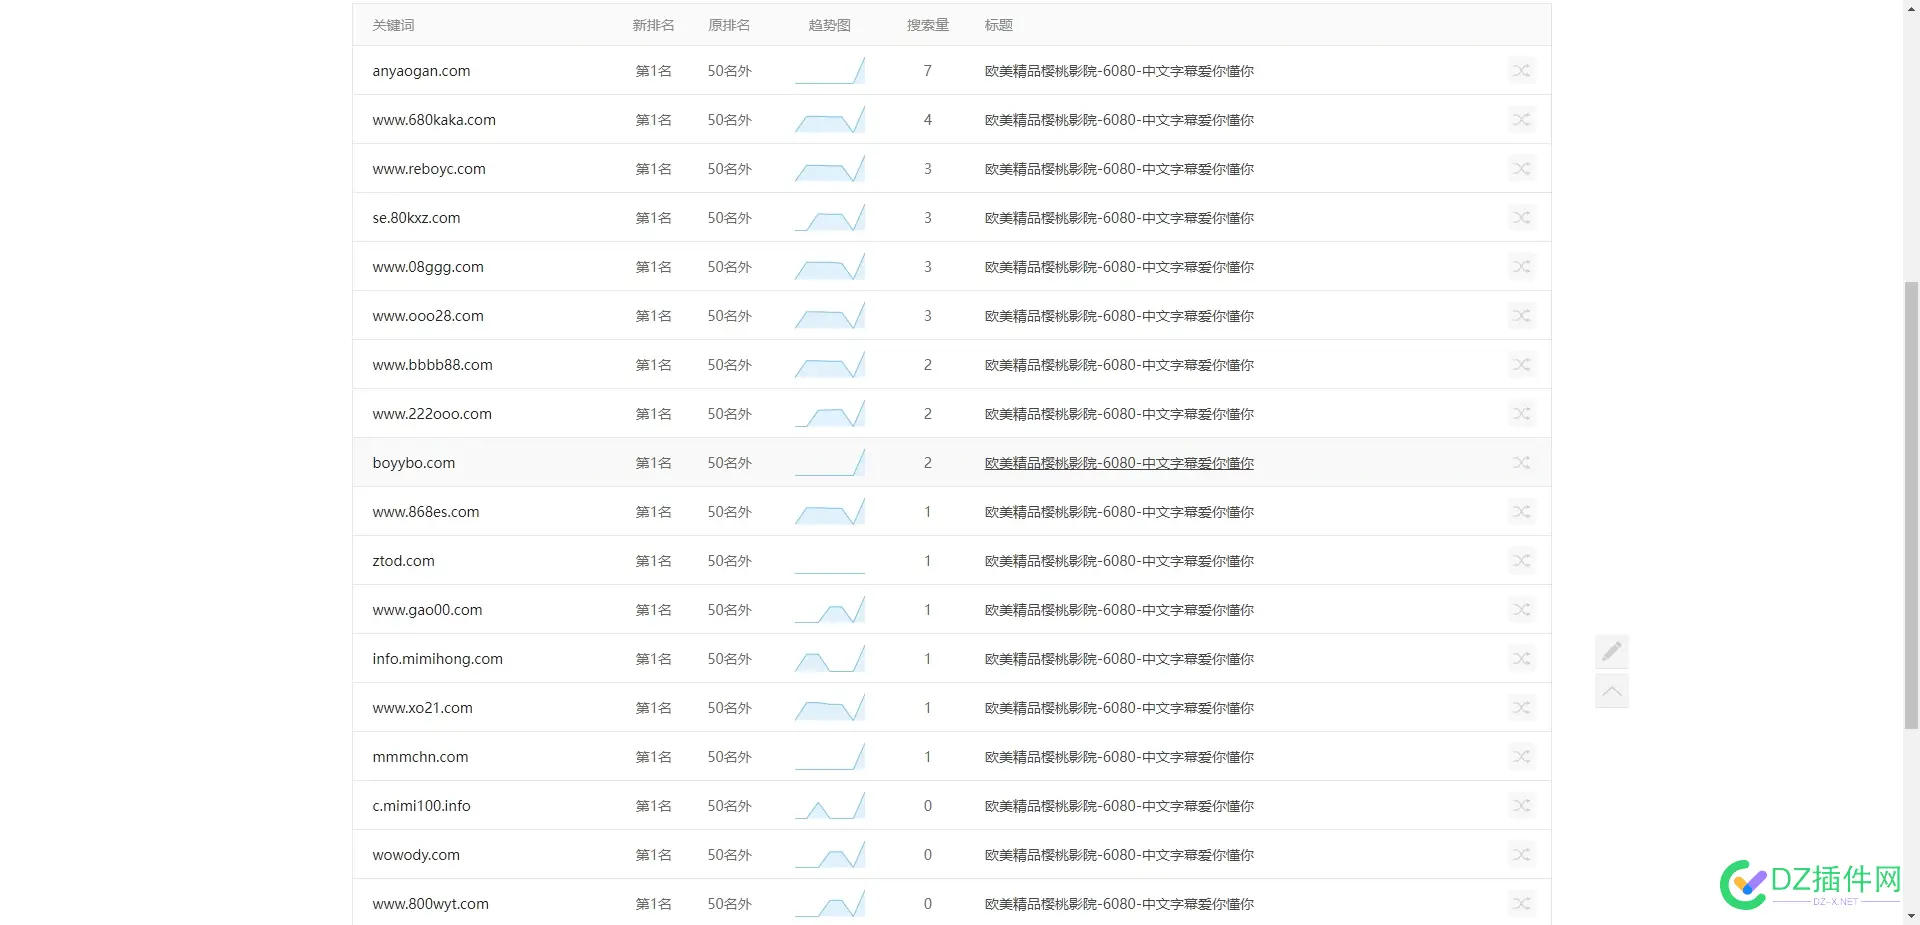The image size is (1920, 925).
Task: Select the floating pencil edit icon
Action: pos(1611,651)
